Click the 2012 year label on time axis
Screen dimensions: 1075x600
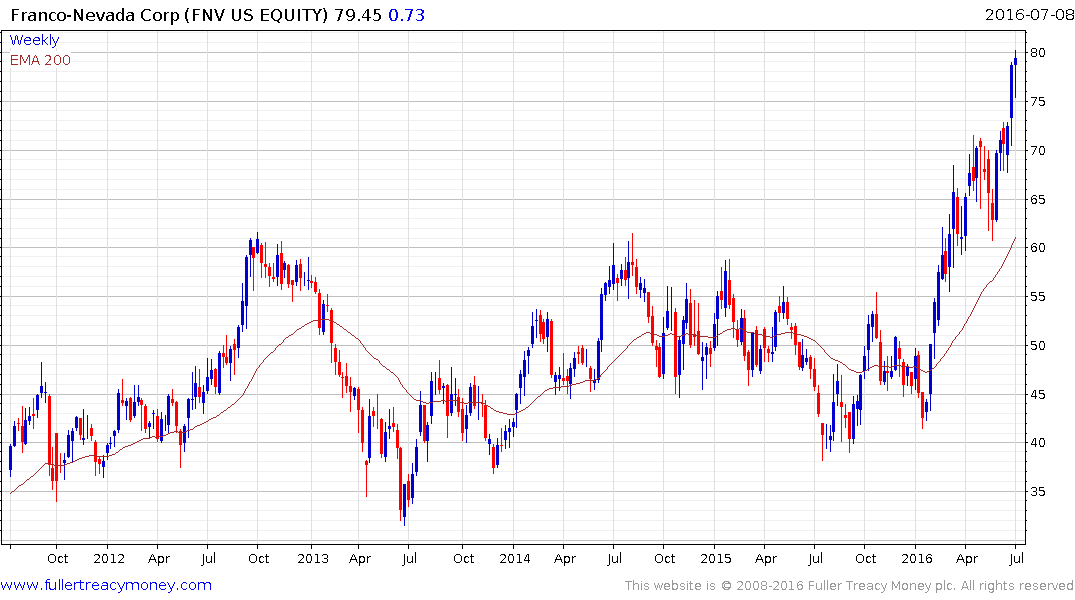pos(109,558)
